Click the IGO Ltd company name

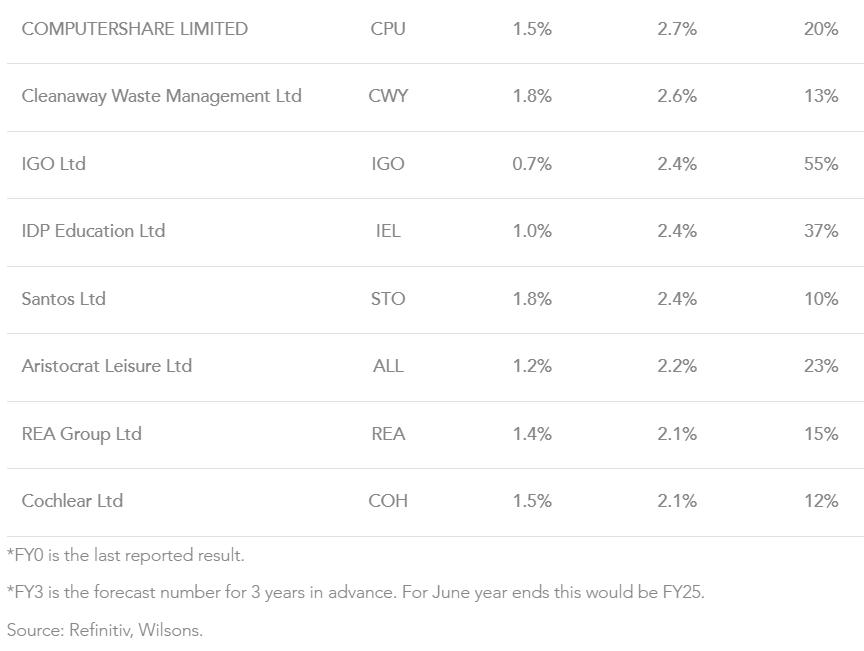(54, 164)
